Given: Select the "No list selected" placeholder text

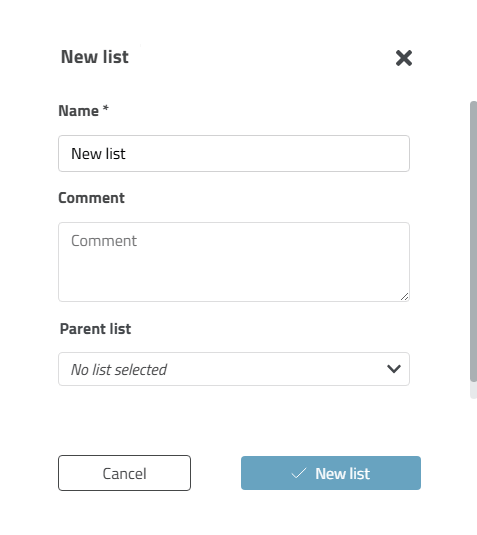Looking at the screenshot, I should [119, 370].
